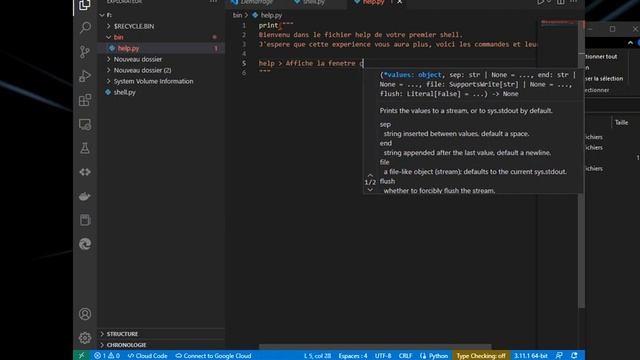The image size is (640, 360).
Task: Open the Manage gear icon
Action: (x=85, y=338)
